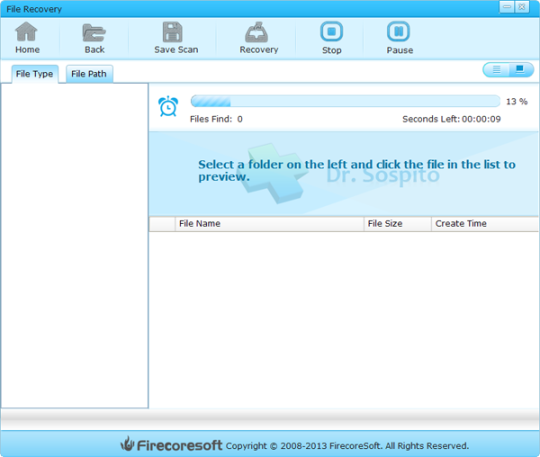This screenshot has width=540, height=457.
Task: Click the 13 % progress text
Action: point(517,102)
